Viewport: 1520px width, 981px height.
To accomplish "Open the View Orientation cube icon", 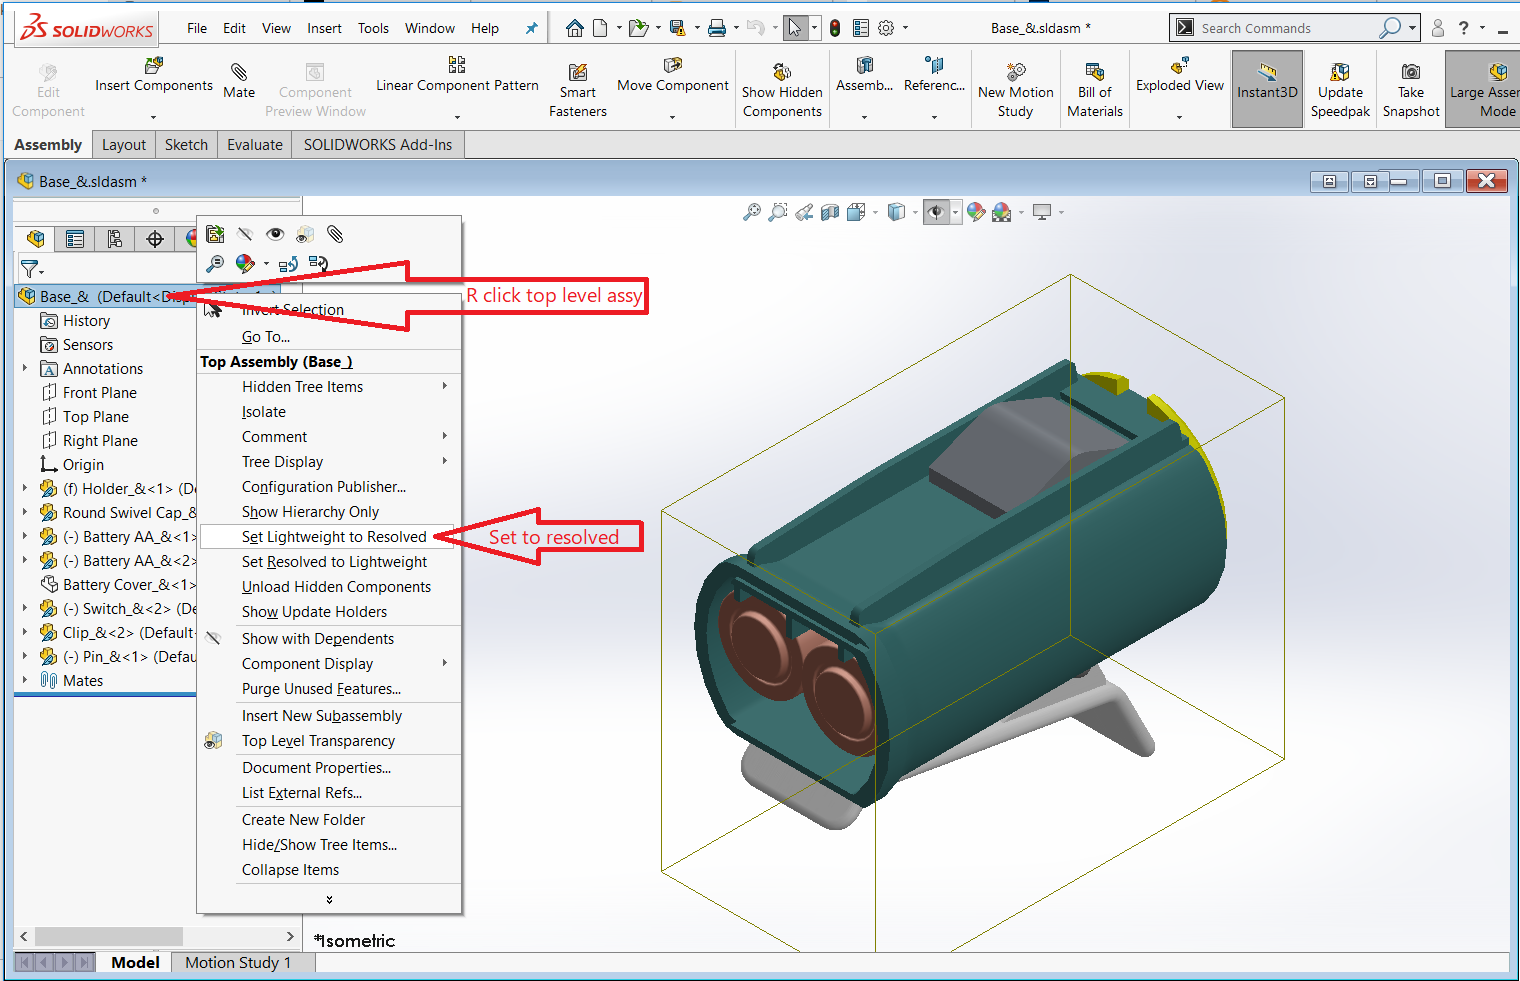I will 856,212.
